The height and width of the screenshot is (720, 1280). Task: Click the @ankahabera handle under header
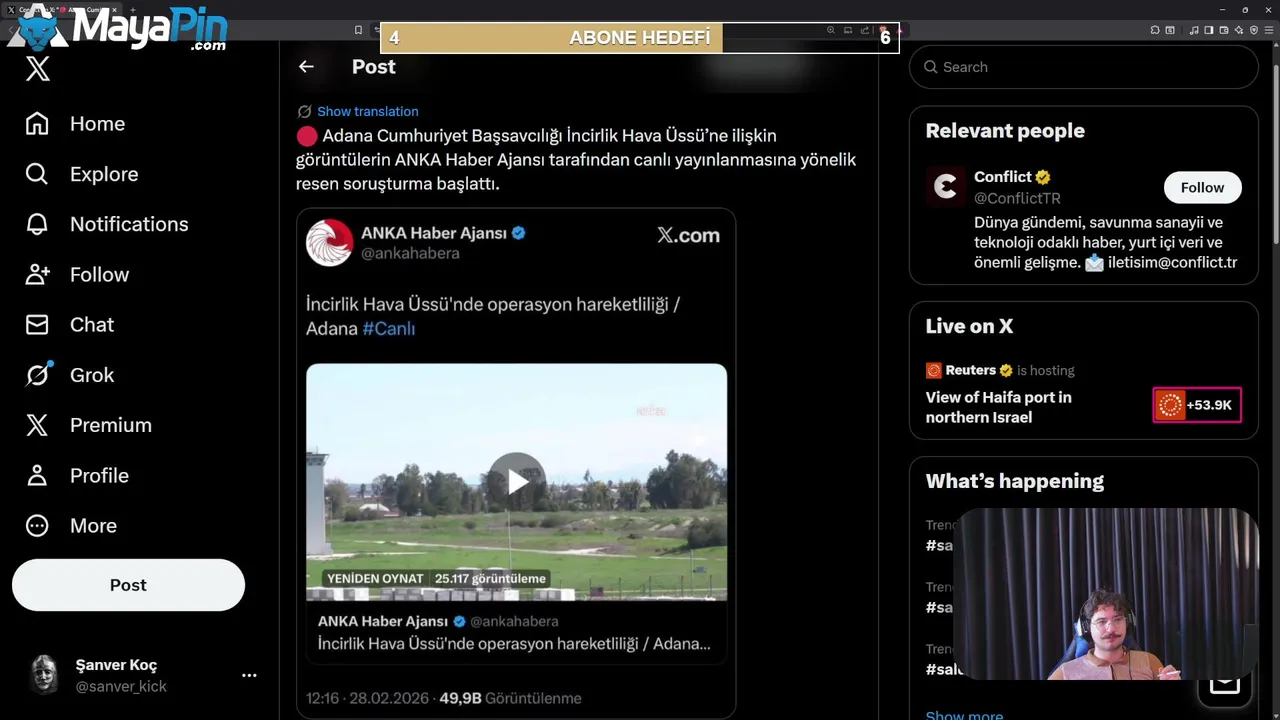point(410,253)
